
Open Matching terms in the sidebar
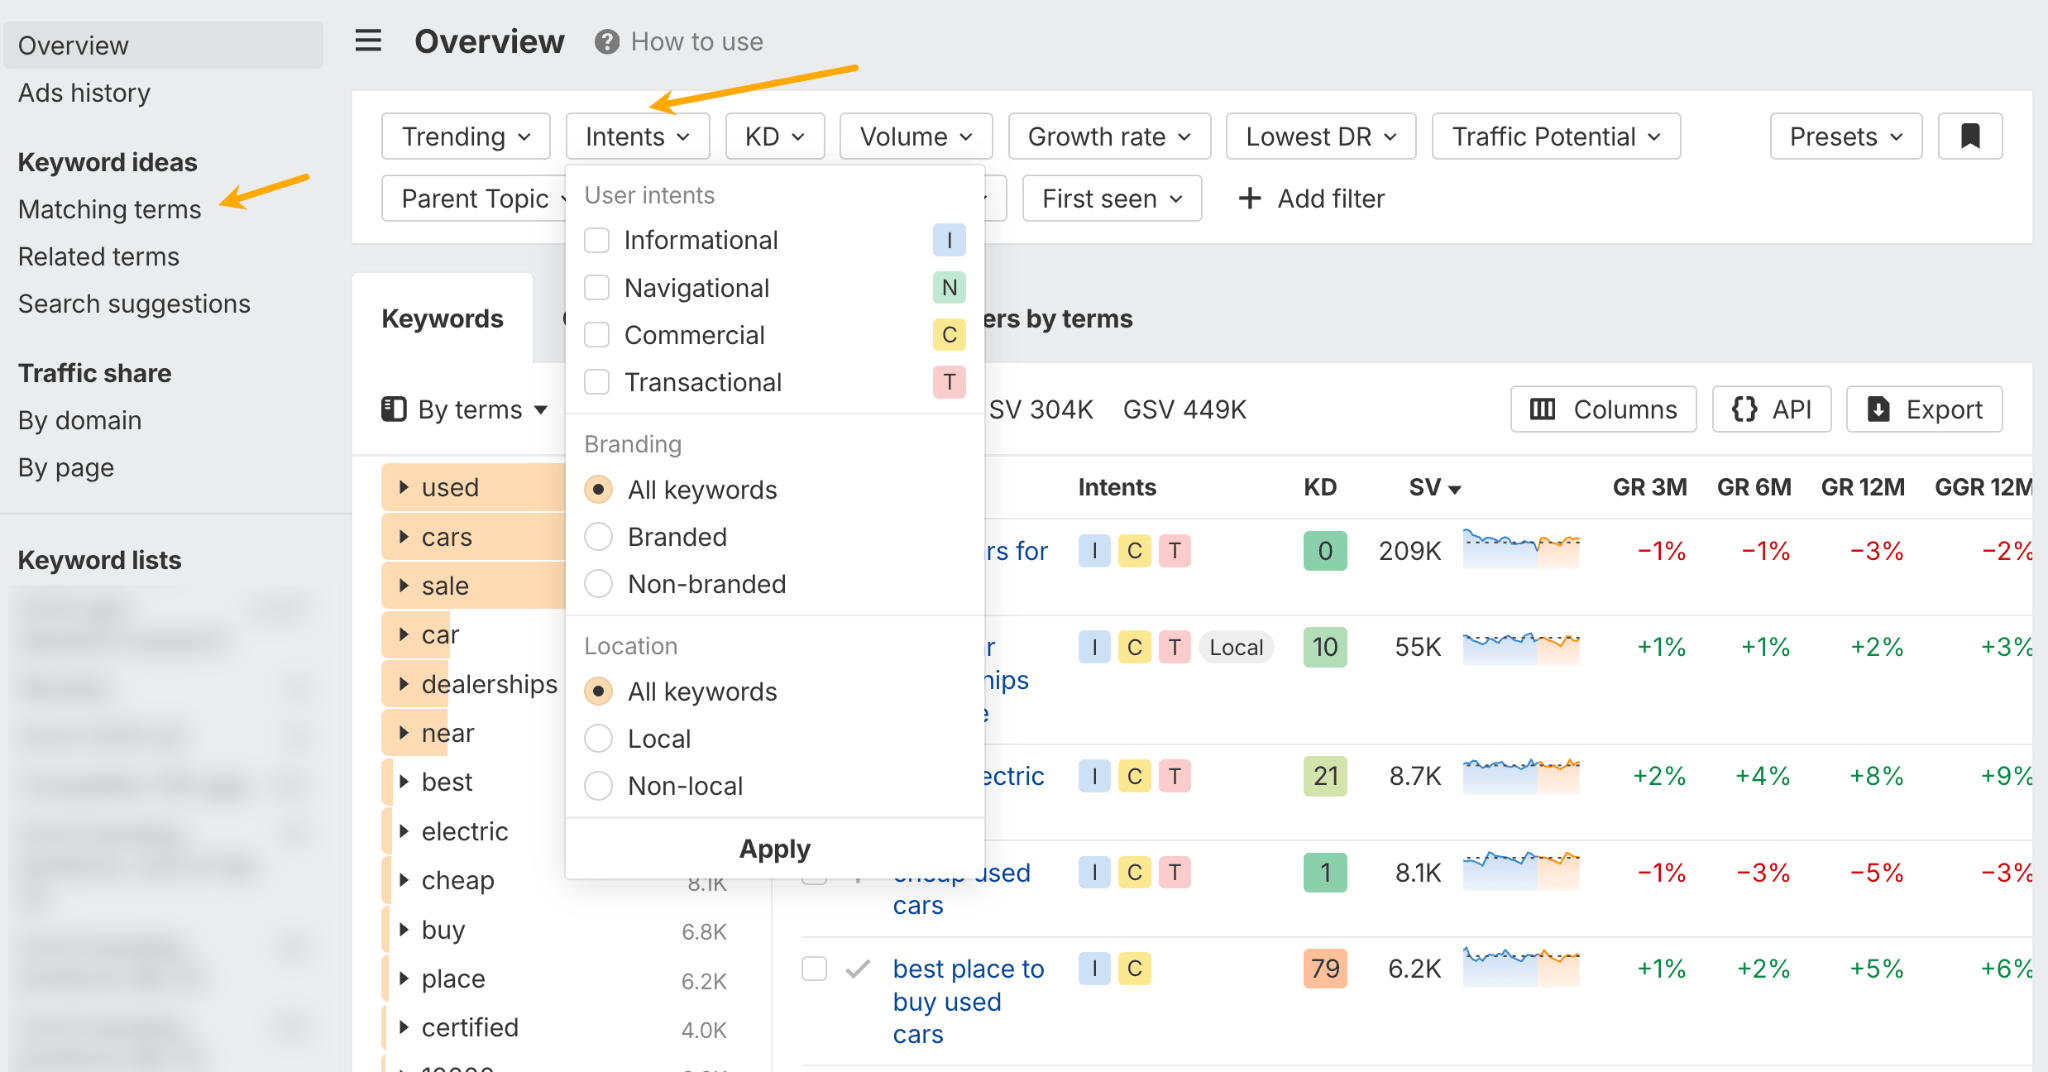[x=109, y=209]
